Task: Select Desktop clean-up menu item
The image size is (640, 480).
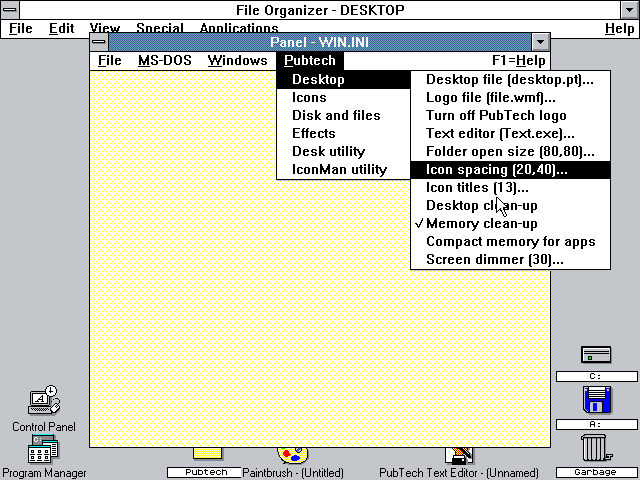Action: pyautogui.click(x=510, y=206)
